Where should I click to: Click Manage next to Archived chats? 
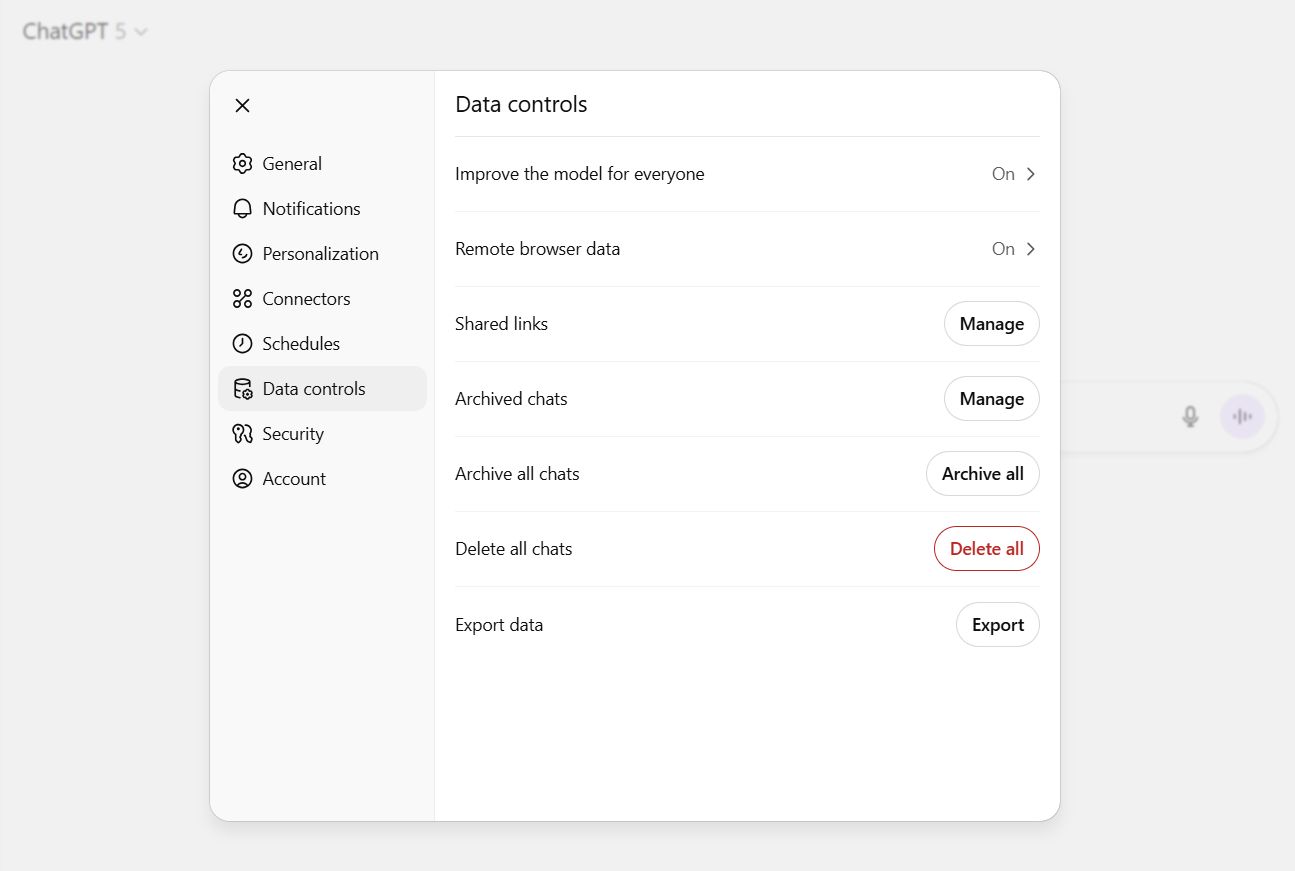(992, 399)
